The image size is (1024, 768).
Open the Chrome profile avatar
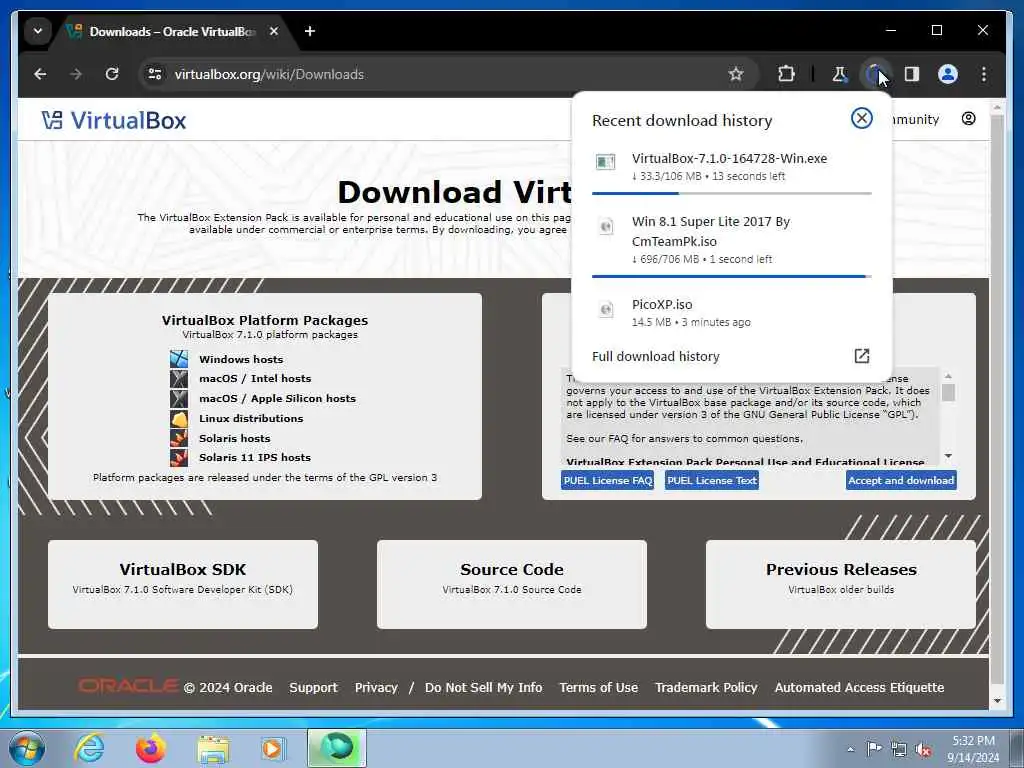(948, 74)
